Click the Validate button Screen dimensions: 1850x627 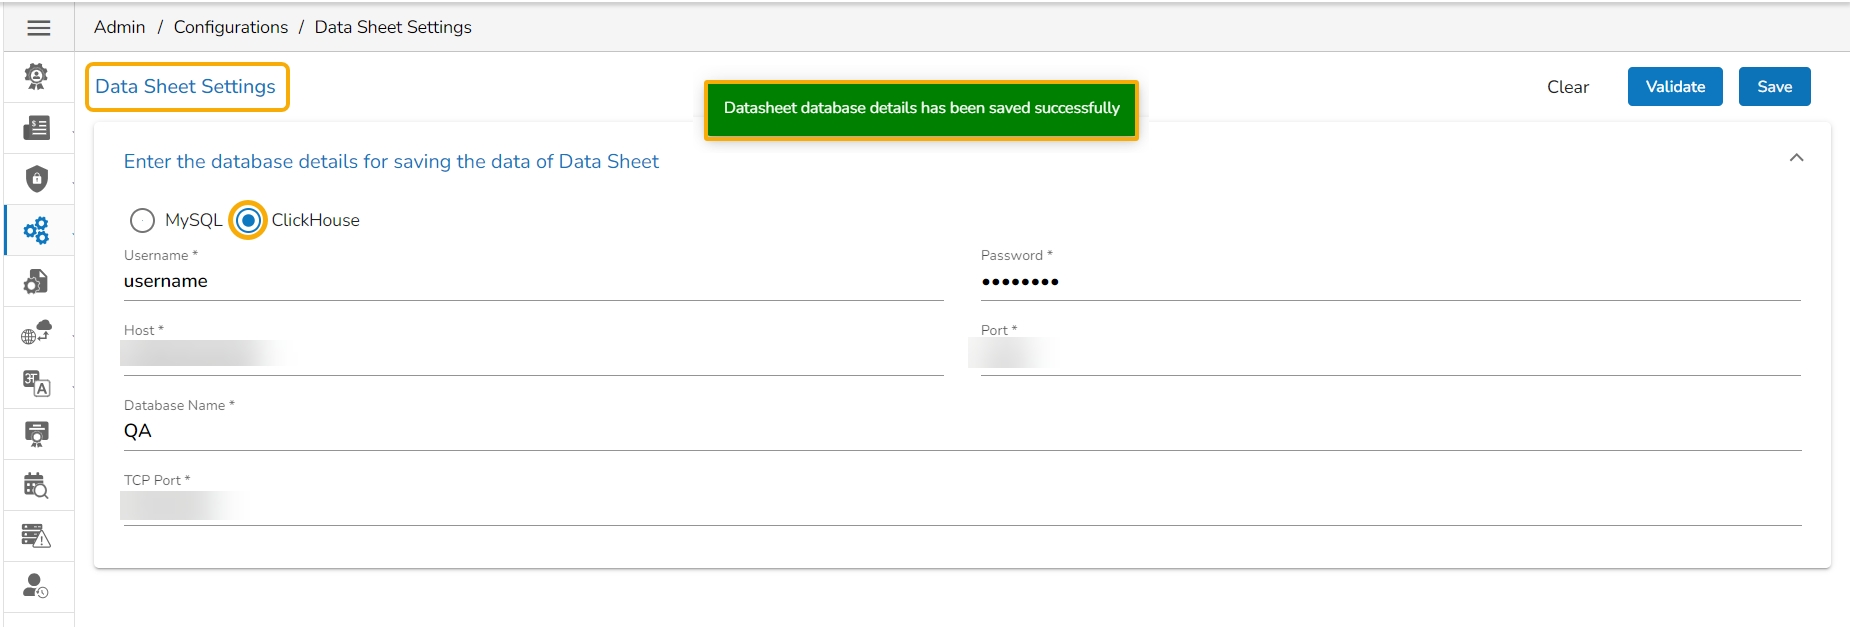pos(1675,87)
